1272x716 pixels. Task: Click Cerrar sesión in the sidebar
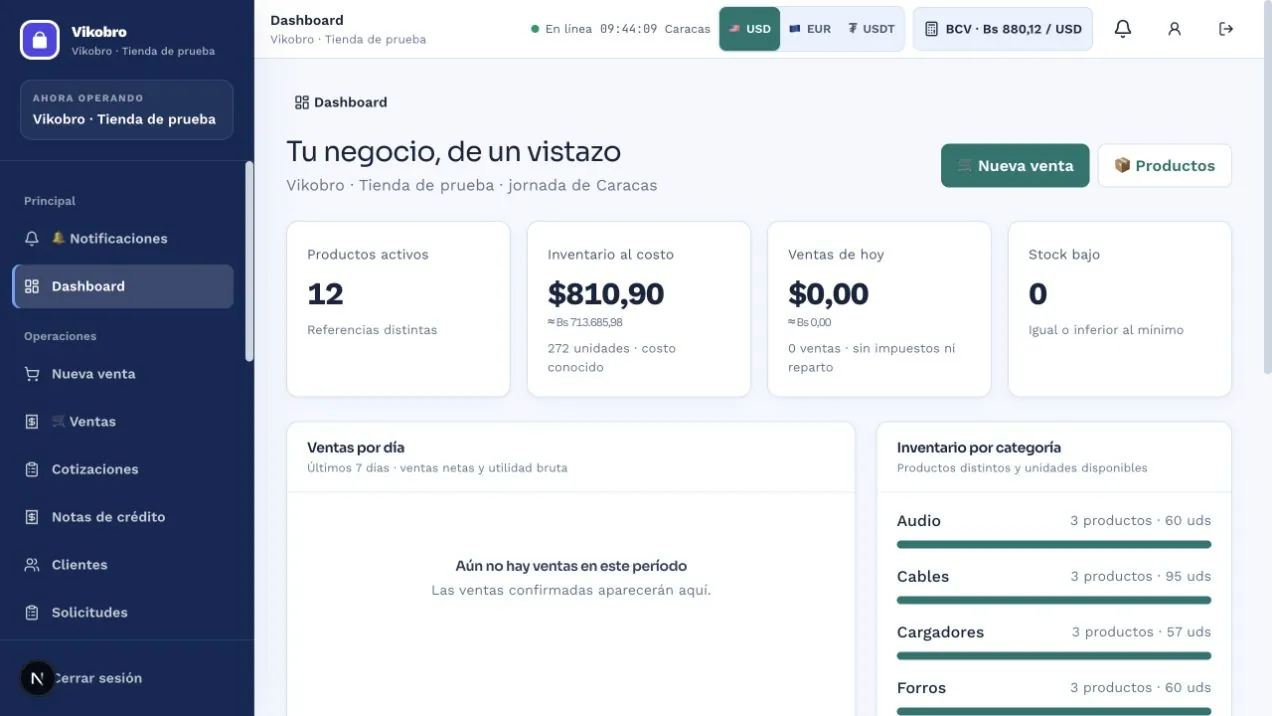point(98,678)
